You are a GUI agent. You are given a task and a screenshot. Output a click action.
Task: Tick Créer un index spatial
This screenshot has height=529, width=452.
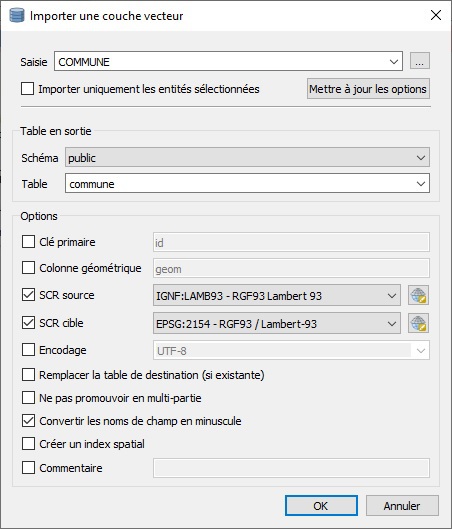pos(28,444)
